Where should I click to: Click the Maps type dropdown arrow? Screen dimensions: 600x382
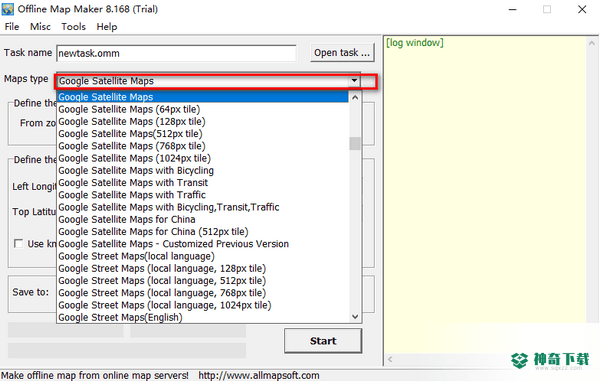354,81
